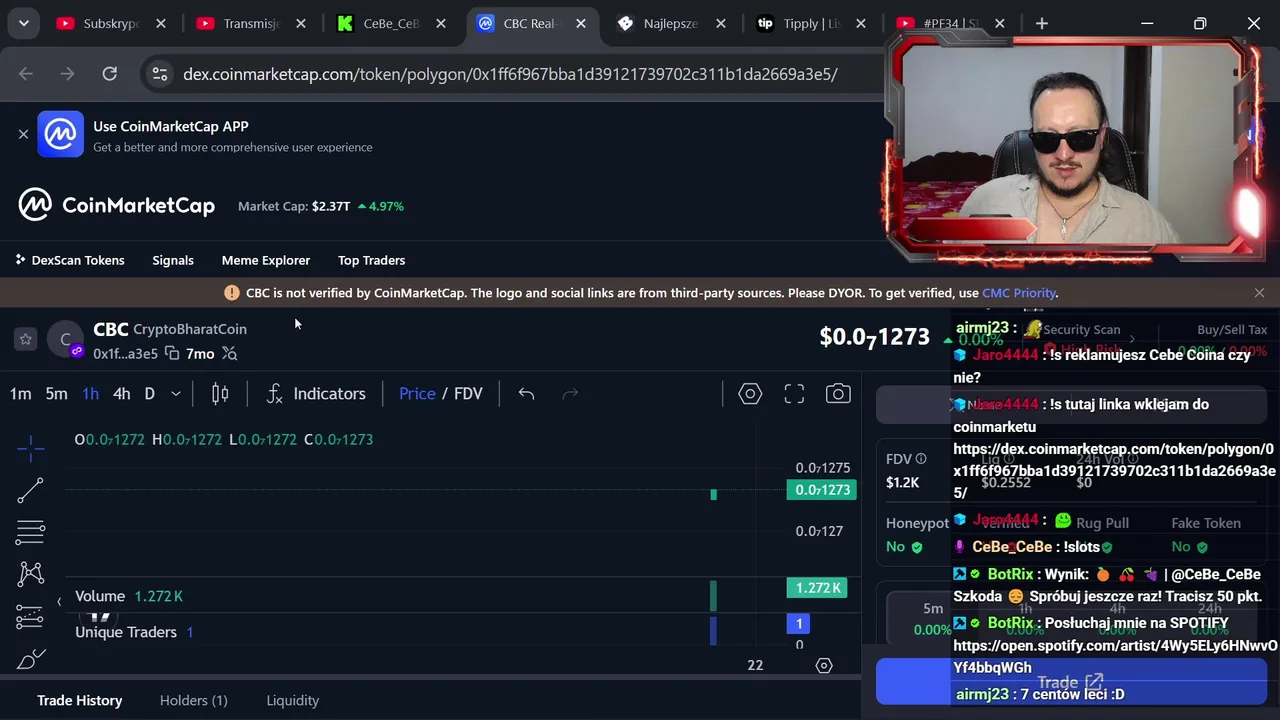This screenshot has height=720, width=1280.
Task: Select the 4h timeframe
Action: (121, 394)
